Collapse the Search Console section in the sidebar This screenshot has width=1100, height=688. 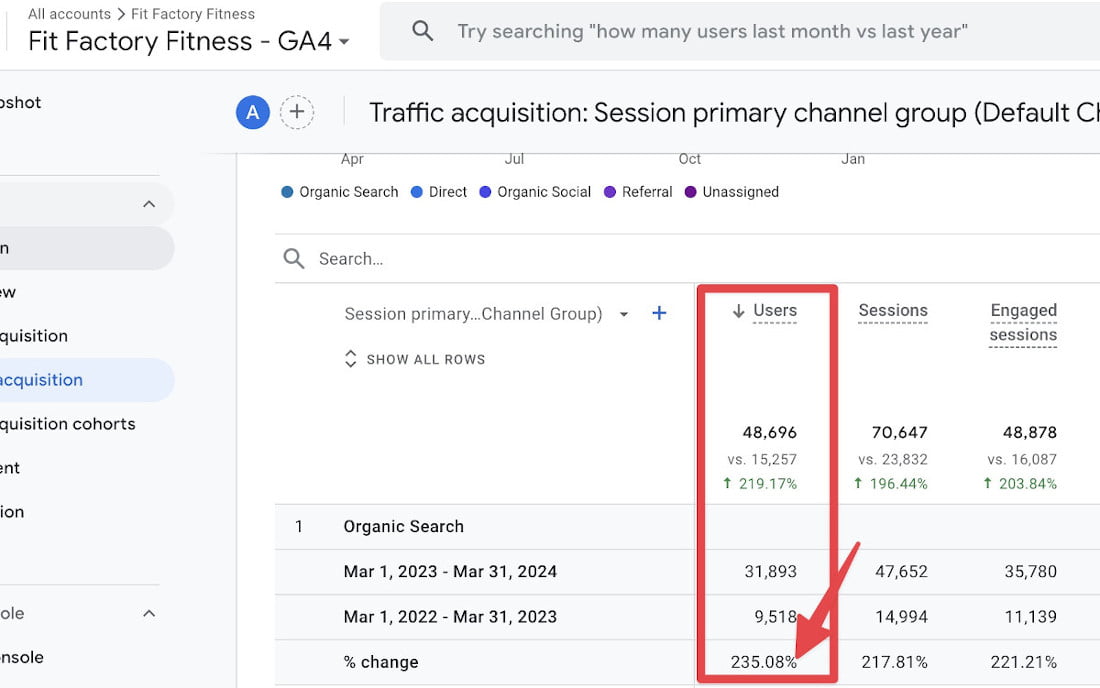point(148,612)
